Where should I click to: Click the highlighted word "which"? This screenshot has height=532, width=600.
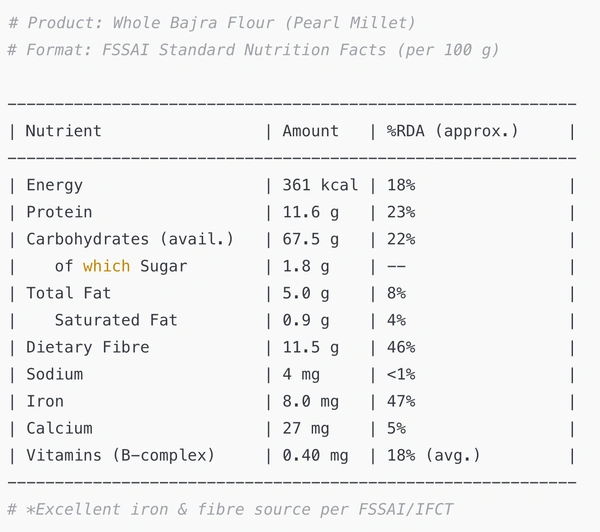point(106,266)
